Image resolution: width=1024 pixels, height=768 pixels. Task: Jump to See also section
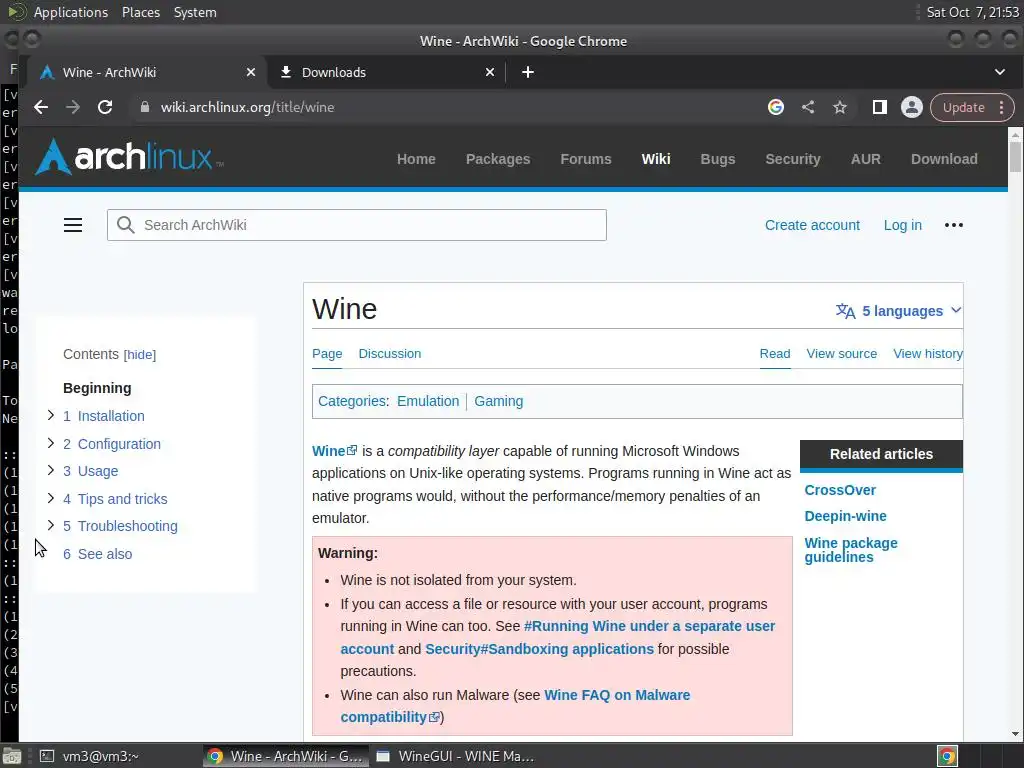(98, 554)
